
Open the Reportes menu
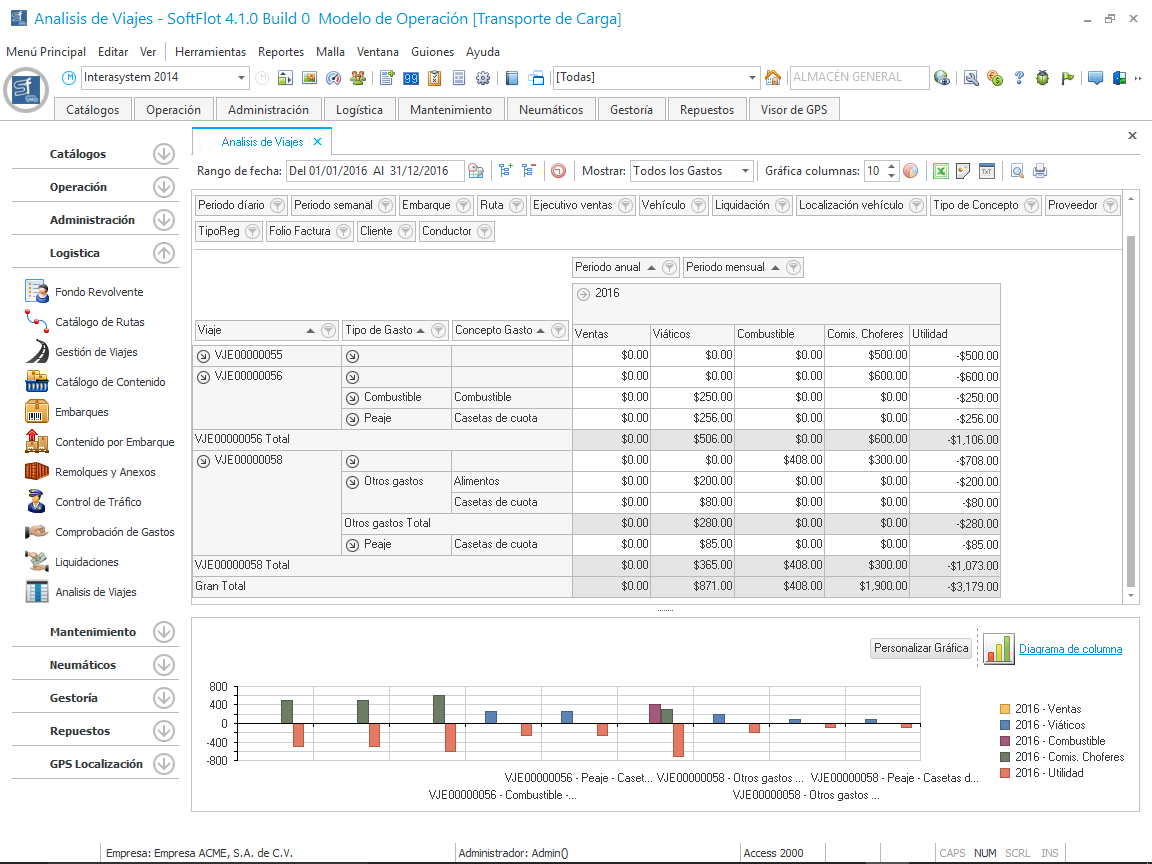281,52
